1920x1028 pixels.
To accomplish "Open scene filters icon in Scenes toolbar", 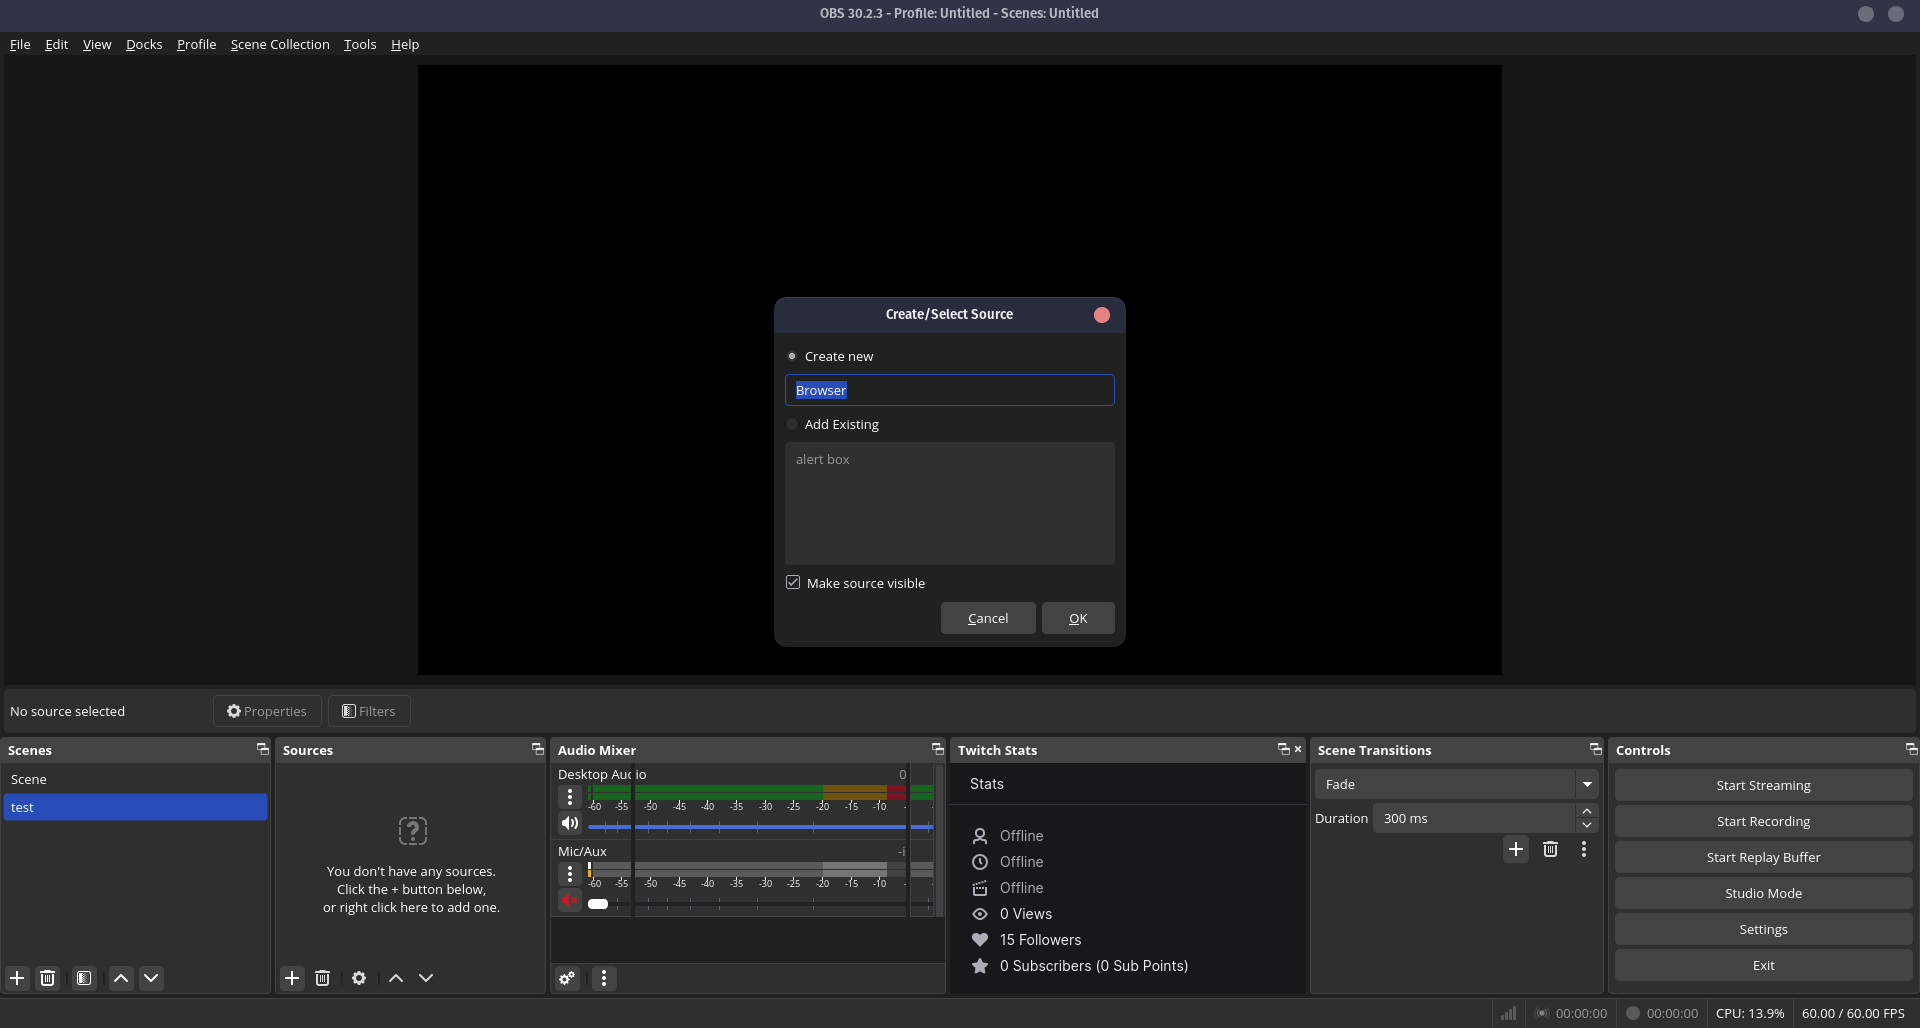I will (x=84, y=978).
